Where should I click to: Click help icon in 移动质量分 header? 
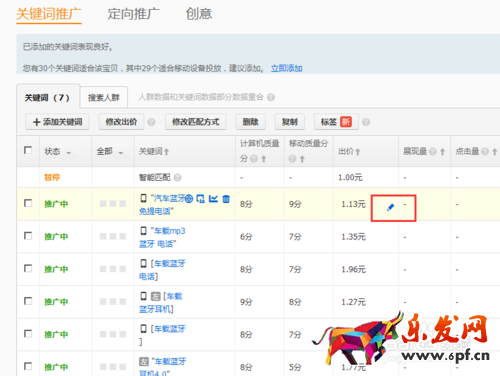(x=292, y=159)
